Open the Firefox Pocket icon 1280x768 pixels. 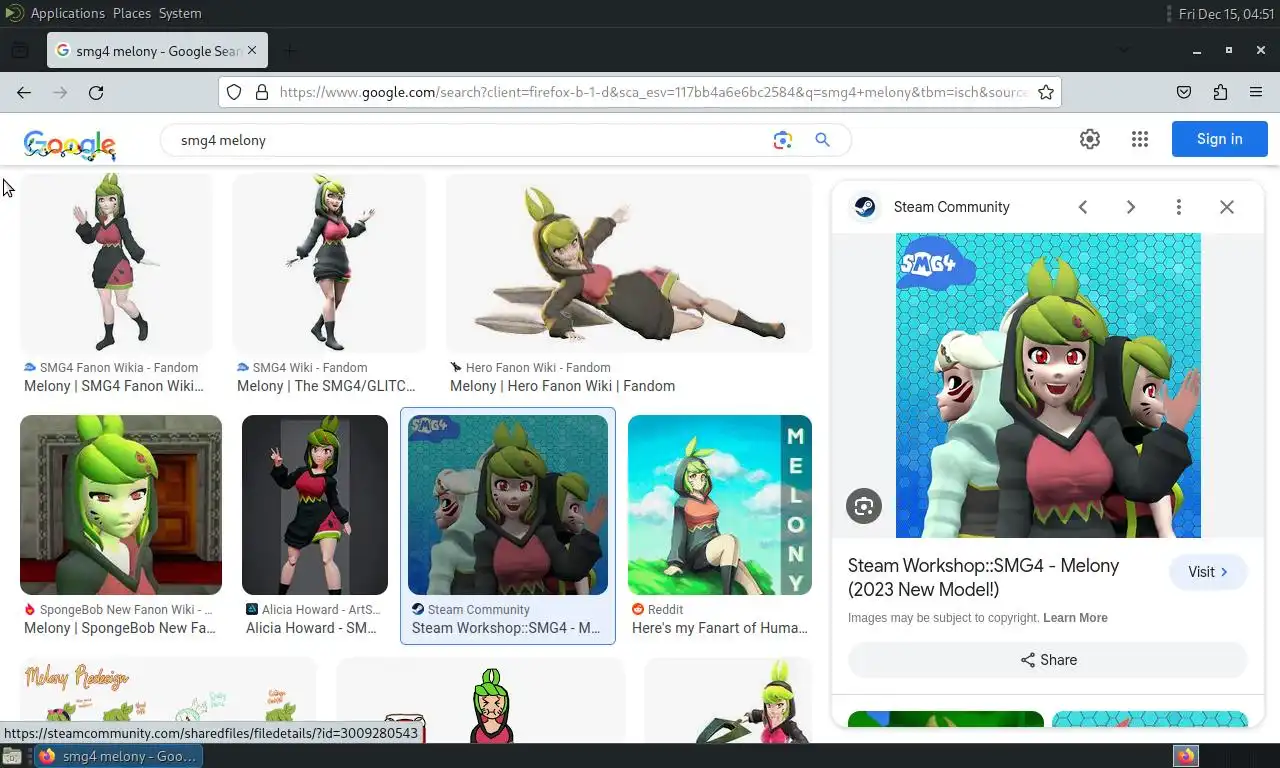click(x=1184, y=92)
